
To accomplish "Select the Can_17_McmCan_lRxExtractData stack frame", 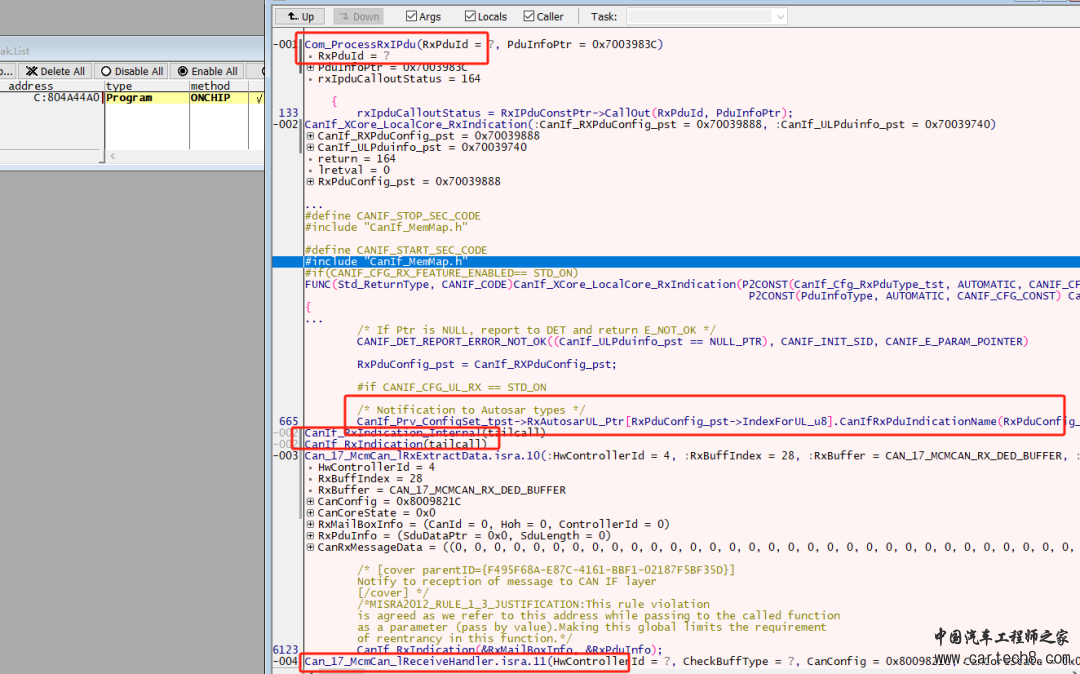I will [x=400, y=455].
